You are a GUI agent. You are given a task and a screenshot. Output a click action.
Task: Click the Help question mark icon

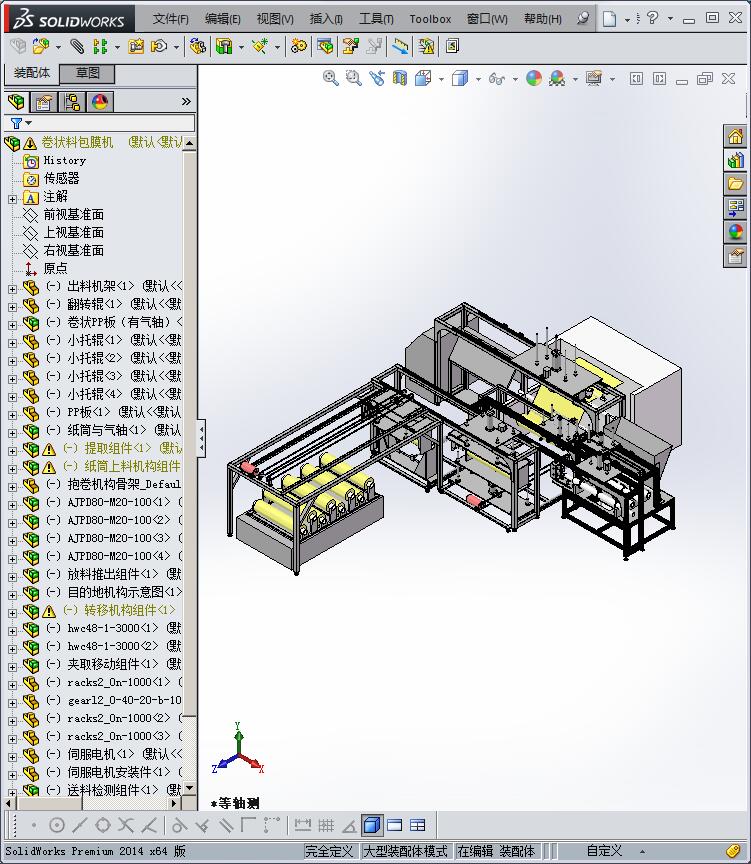pos(653,18)
